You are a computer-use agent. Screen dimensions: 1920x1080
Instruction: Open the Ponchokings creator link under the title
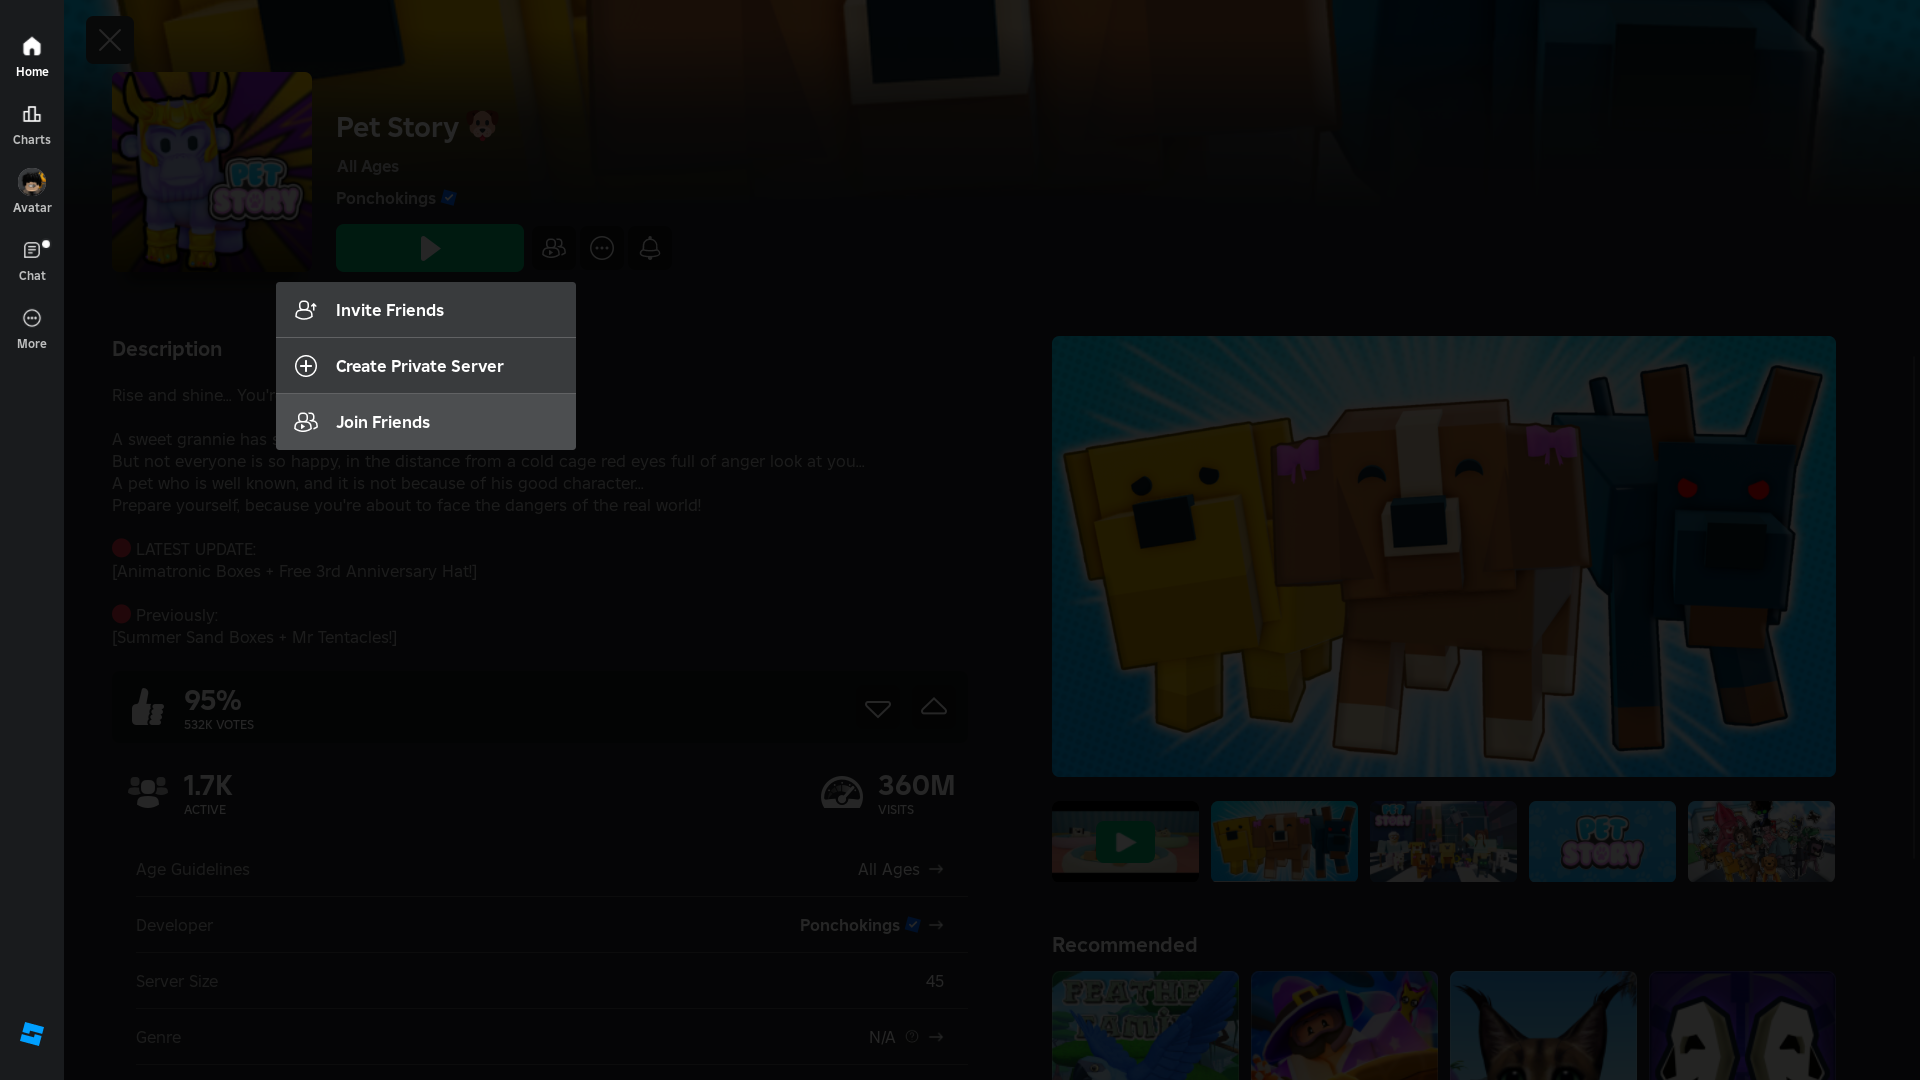[x=386, y=198]
